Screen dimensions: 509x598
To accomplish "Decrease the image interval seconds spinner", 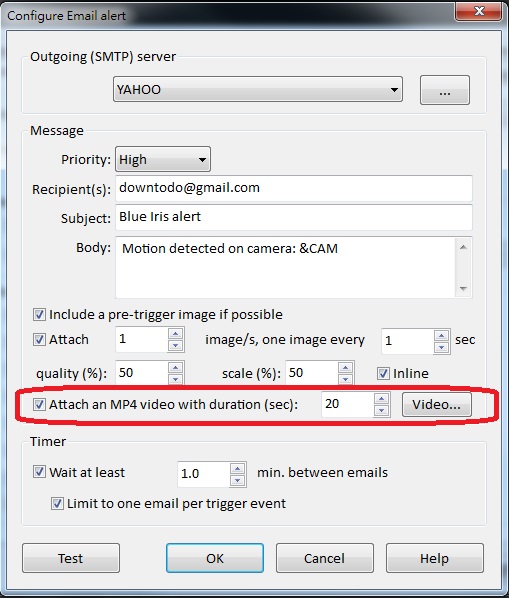I will pyautogui.click(x=442, y=347).
